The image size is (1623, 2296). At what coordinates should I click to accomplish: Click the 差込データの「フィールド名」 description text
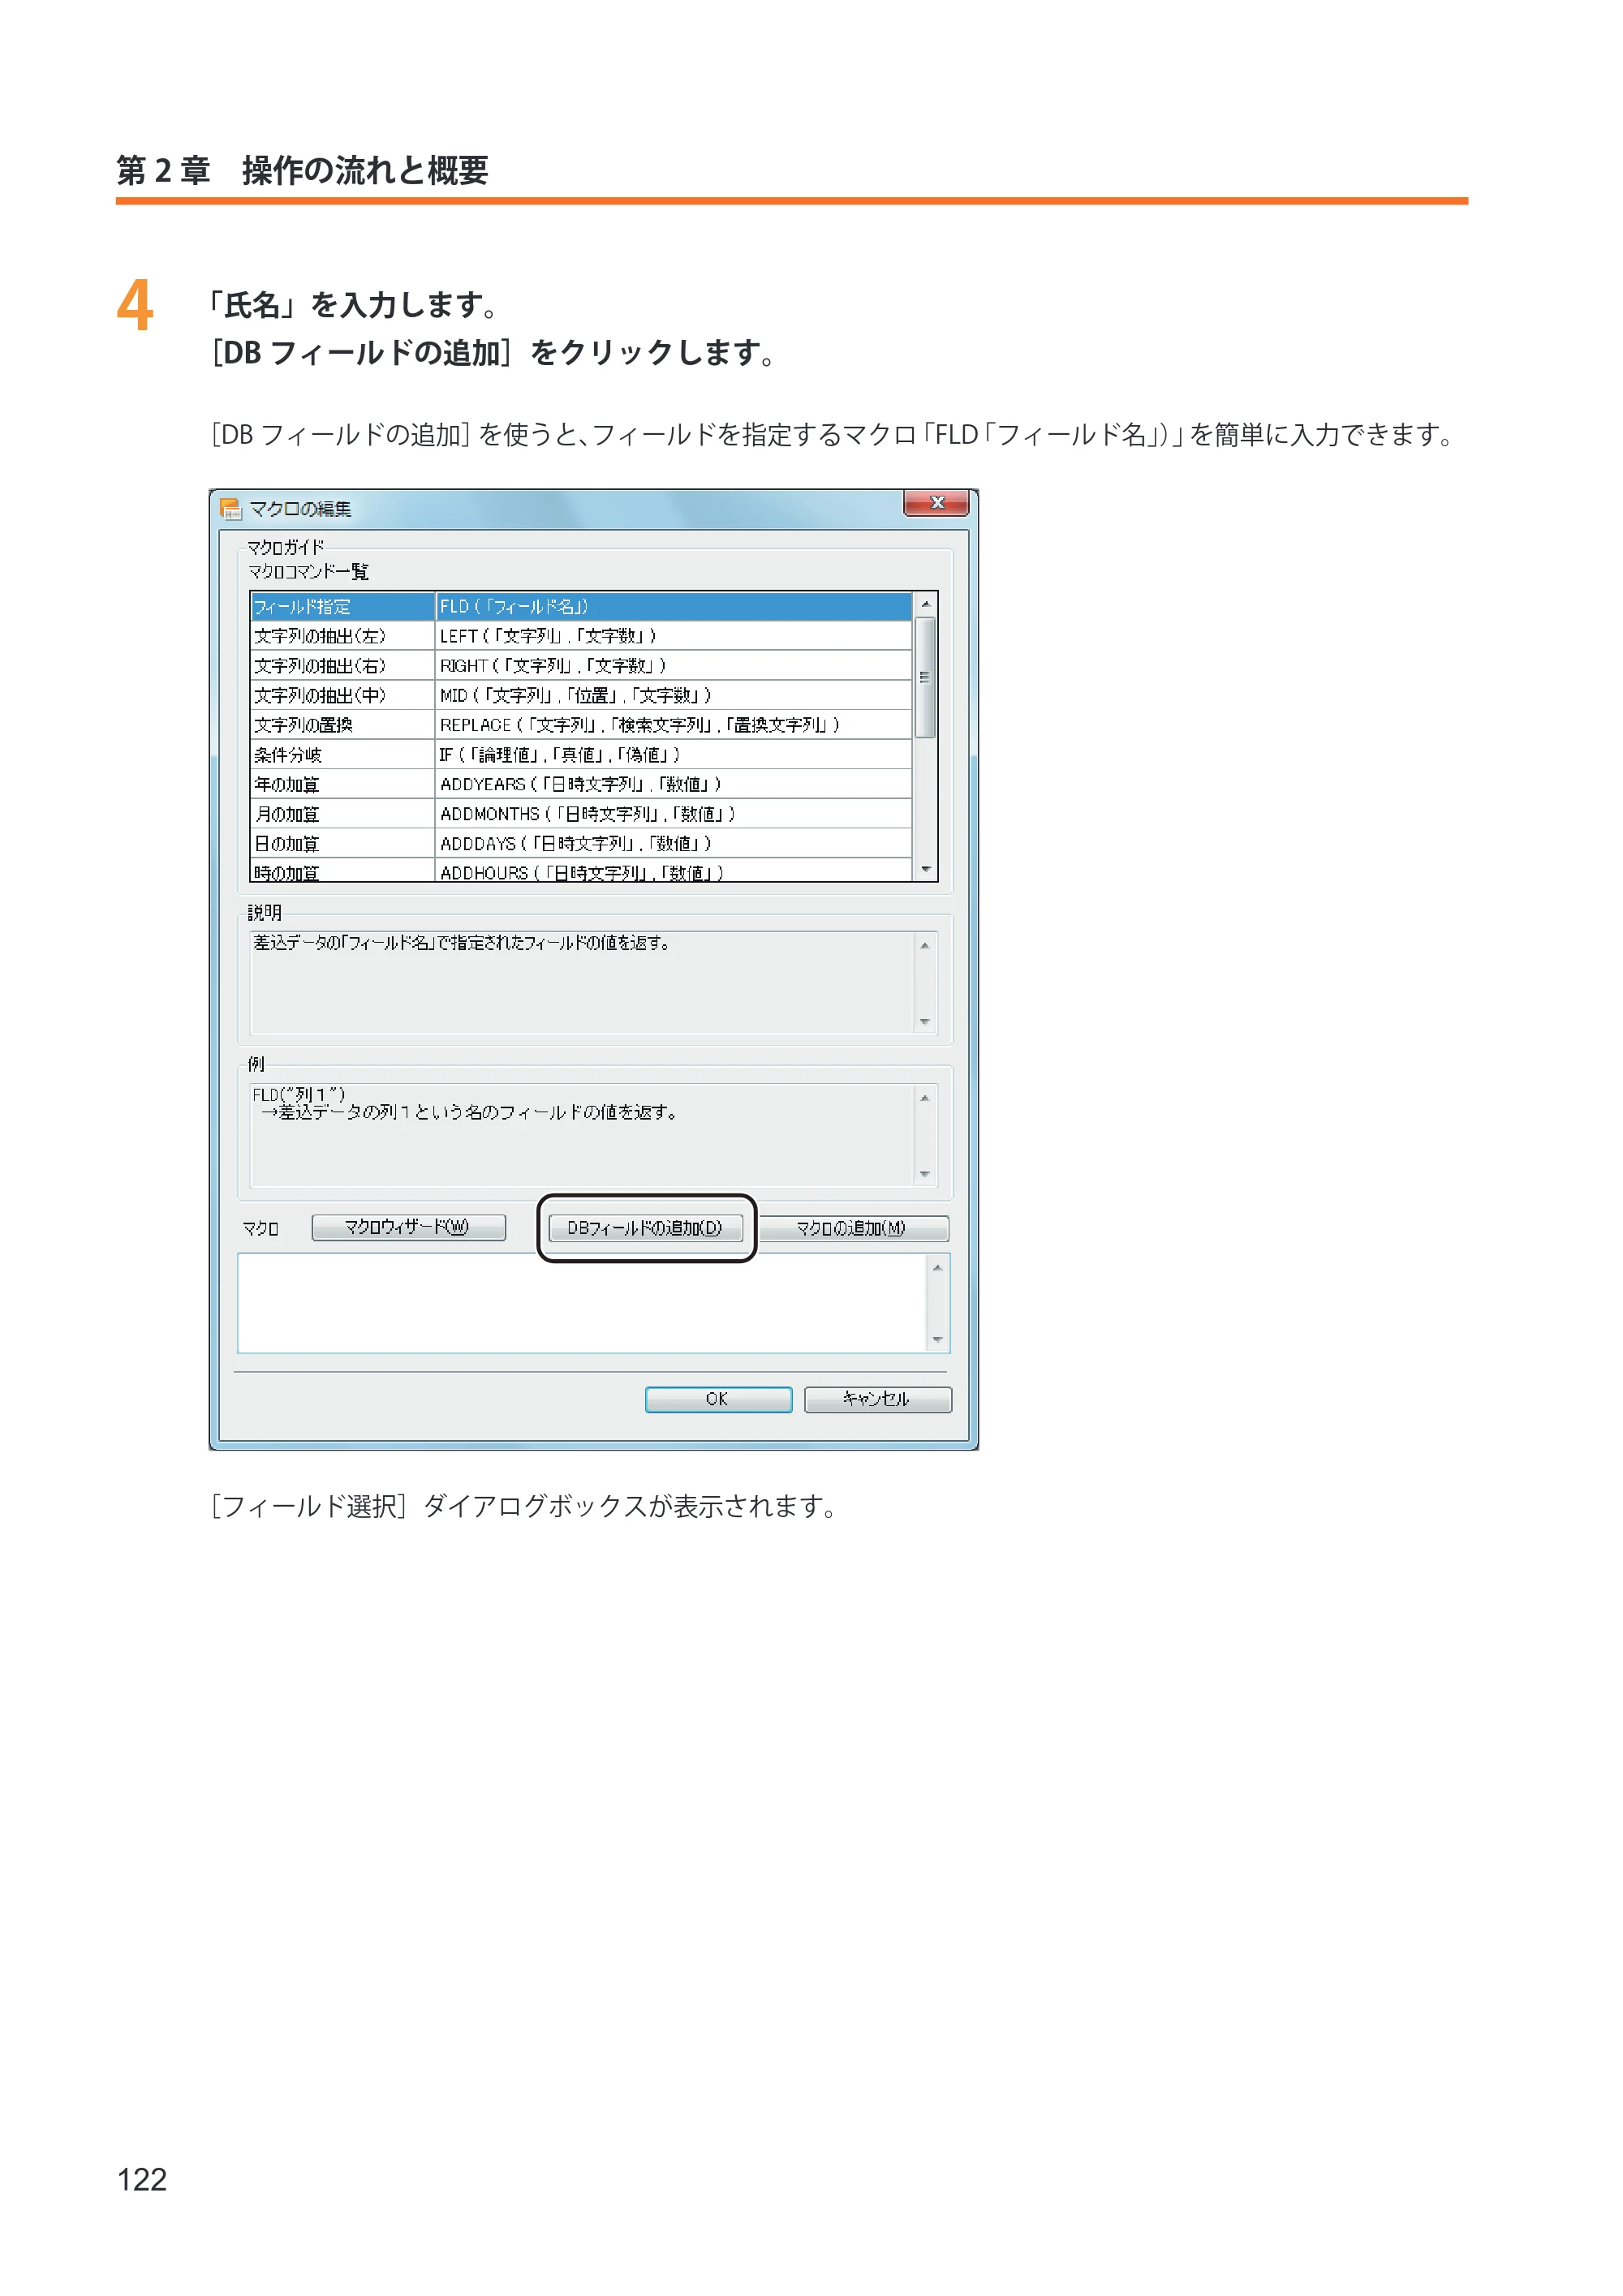(x=462, y=943)
